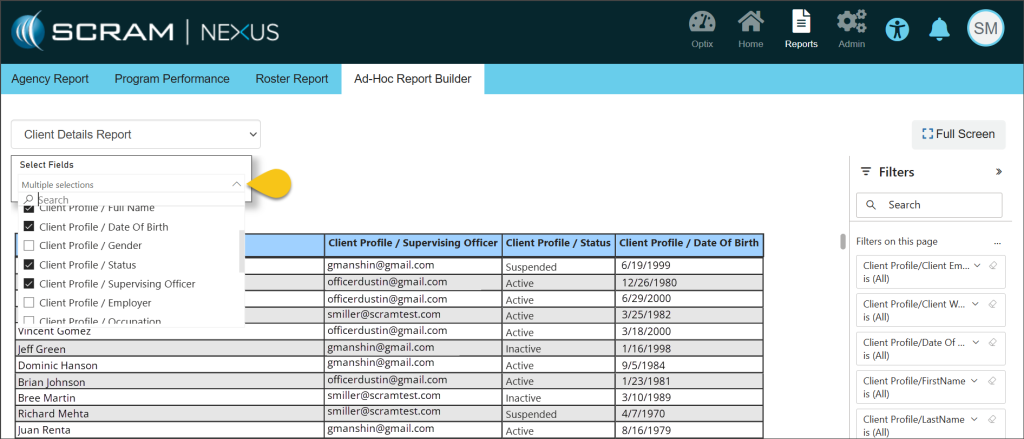The height and width of the screenshot is (439, 1024).
Task: Switch to the Agency Report tab
Action: pyautogui.click(x=50, y=79)
